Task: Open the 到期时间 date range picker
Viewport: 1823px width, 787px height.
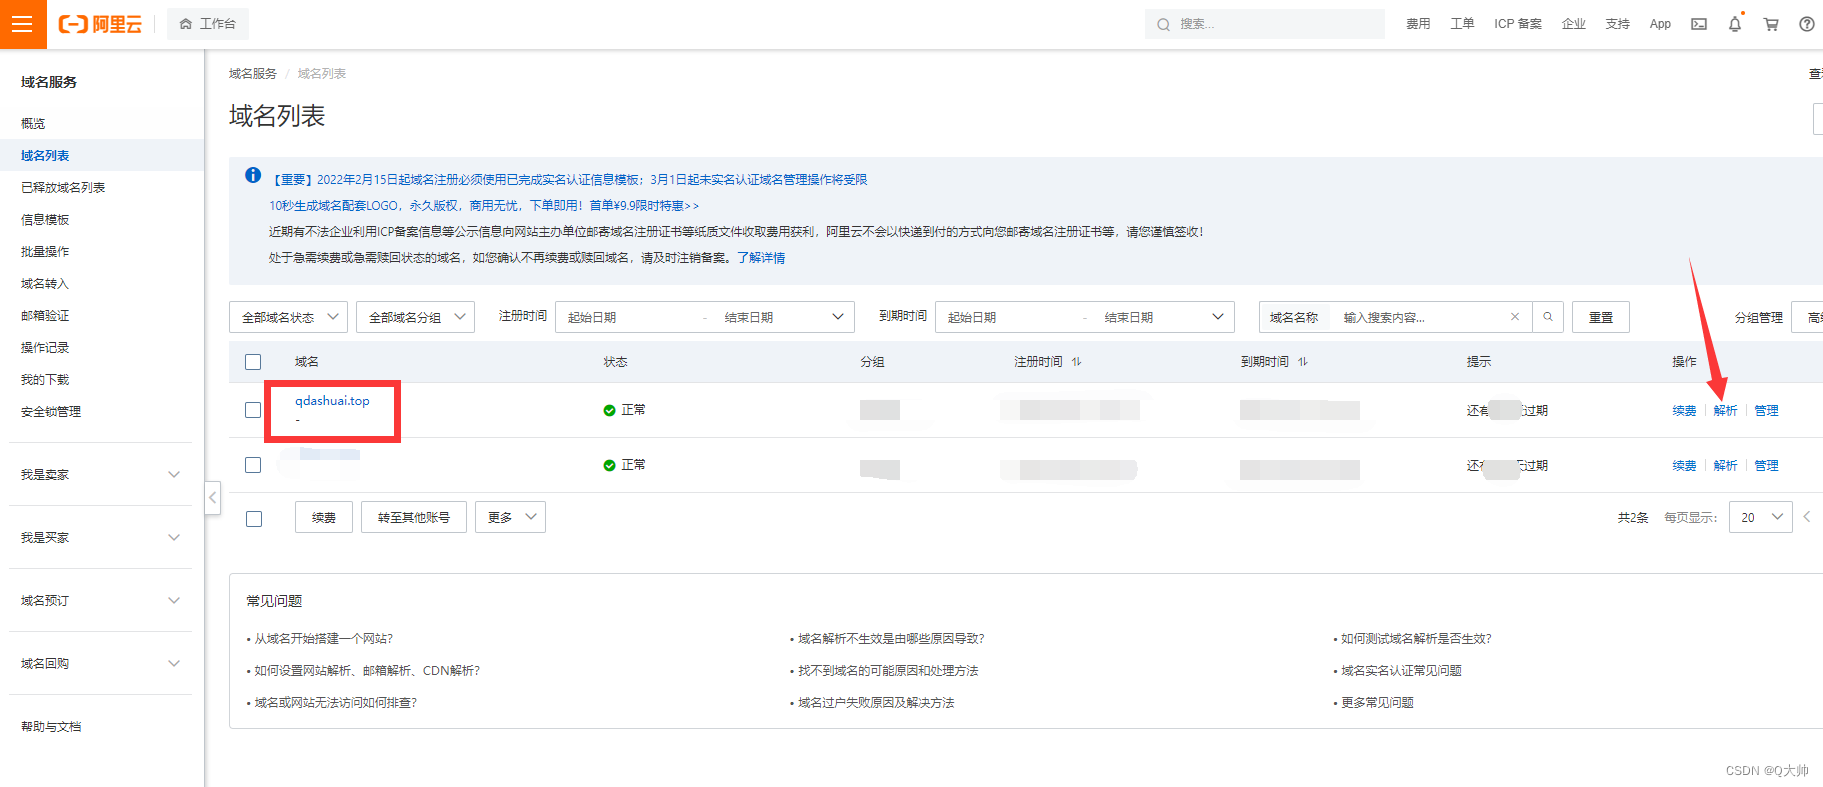Action: coord(1085,317)
